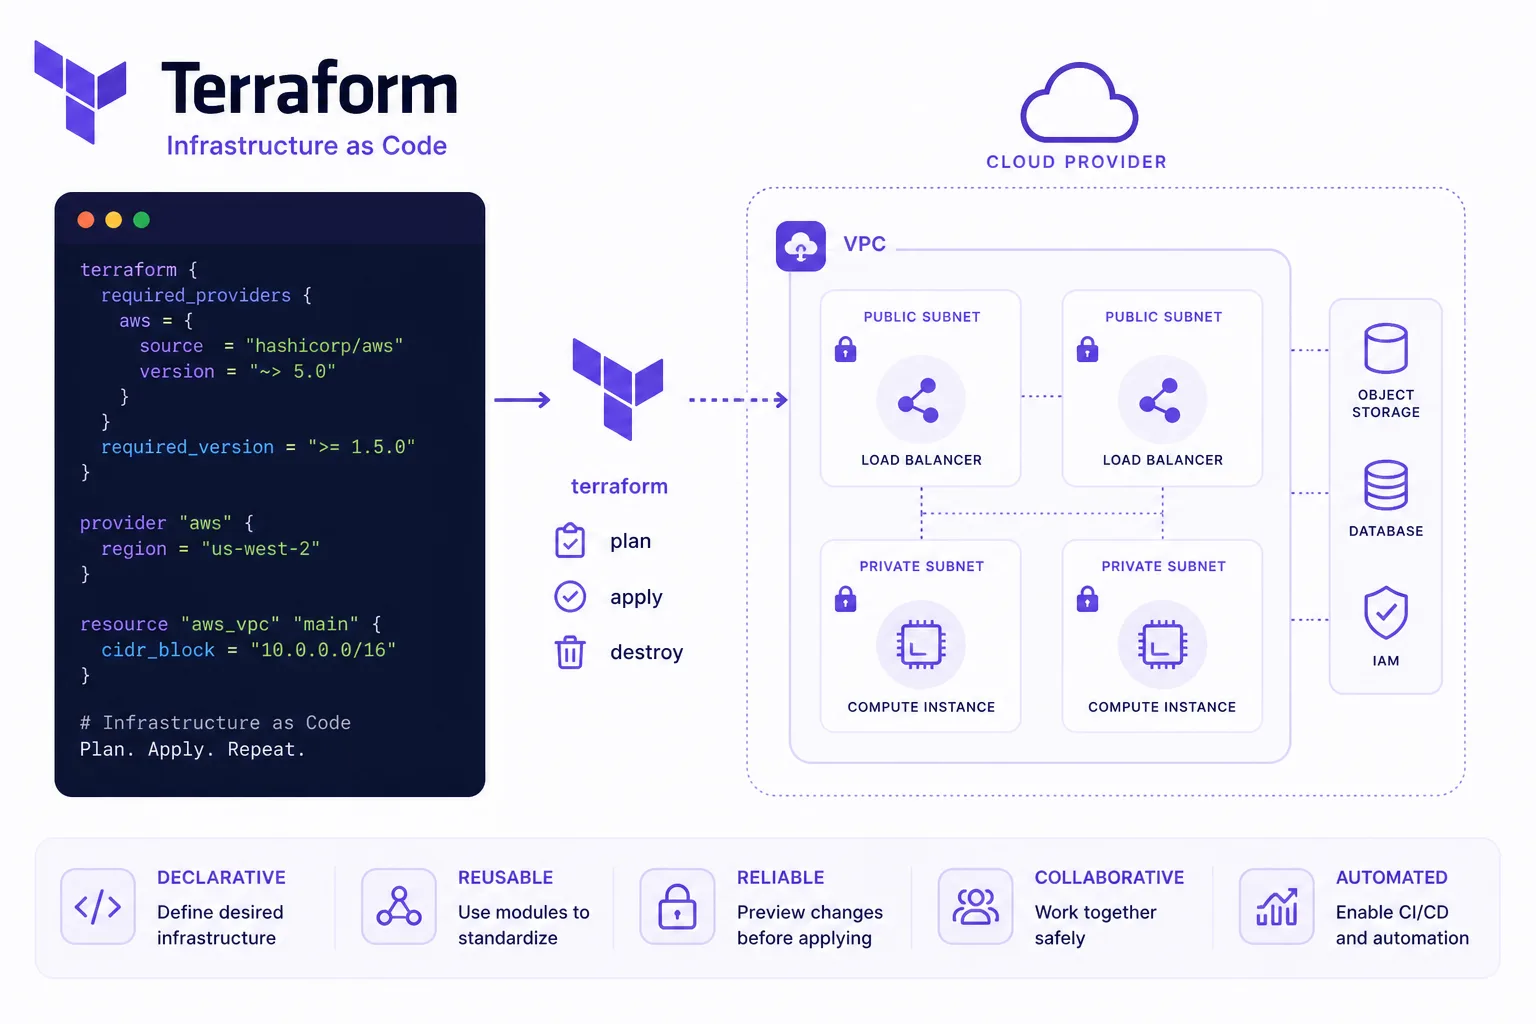The height and width of the screenshot is (1024, 1536).
Task: Click the object storage cylinder icon
Action: [1386, 348]
